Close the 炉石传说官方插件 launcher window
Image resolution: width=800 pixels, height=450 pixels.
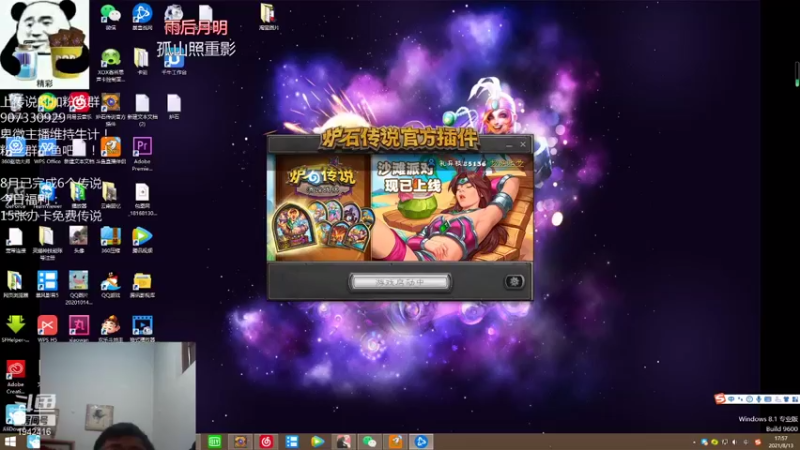coord(523,145)
